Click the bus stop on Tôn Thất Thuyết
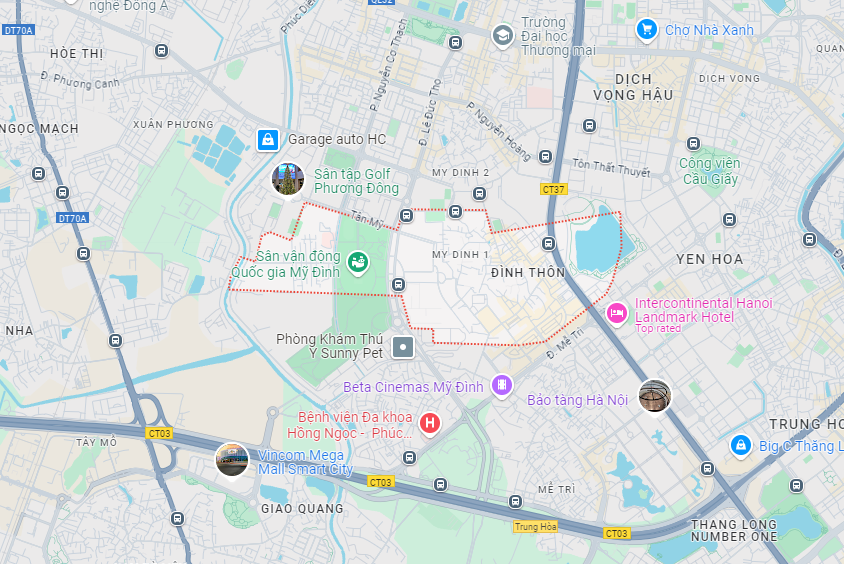This screenshot has width=844, height=564. (x=545, y=157)
